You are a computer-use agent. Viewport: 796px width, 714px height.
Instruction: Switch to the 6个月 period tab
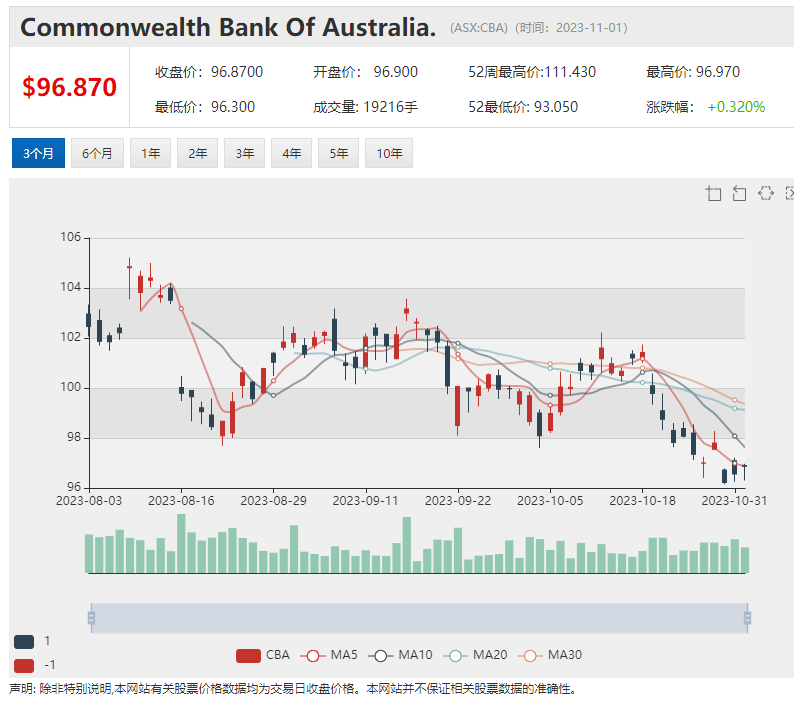tap(97, 153)
